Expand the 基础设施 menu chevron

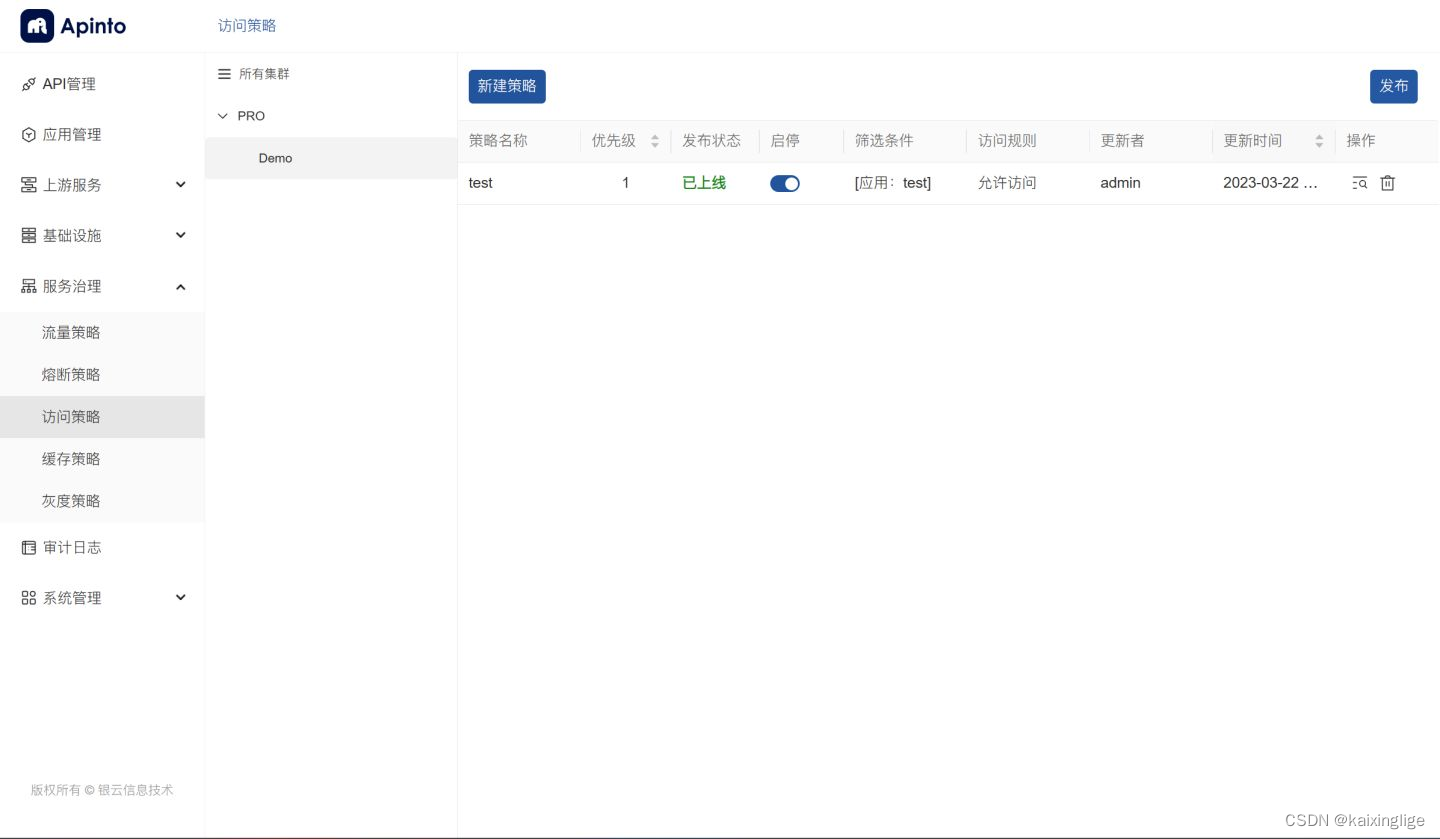(x=181, y=235)
